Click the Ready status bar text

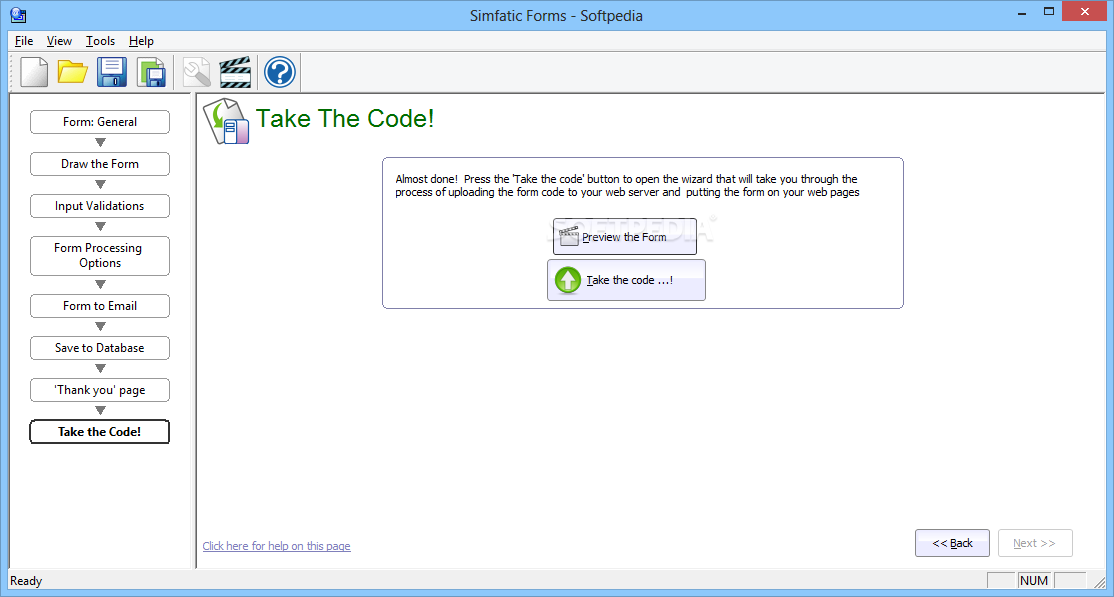pos(26,581)
